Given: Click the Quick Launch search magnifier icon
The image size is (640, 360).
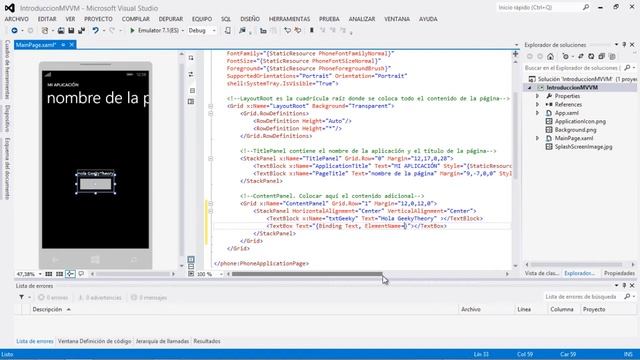Looking at the screenshot, I should coord(586,7).
